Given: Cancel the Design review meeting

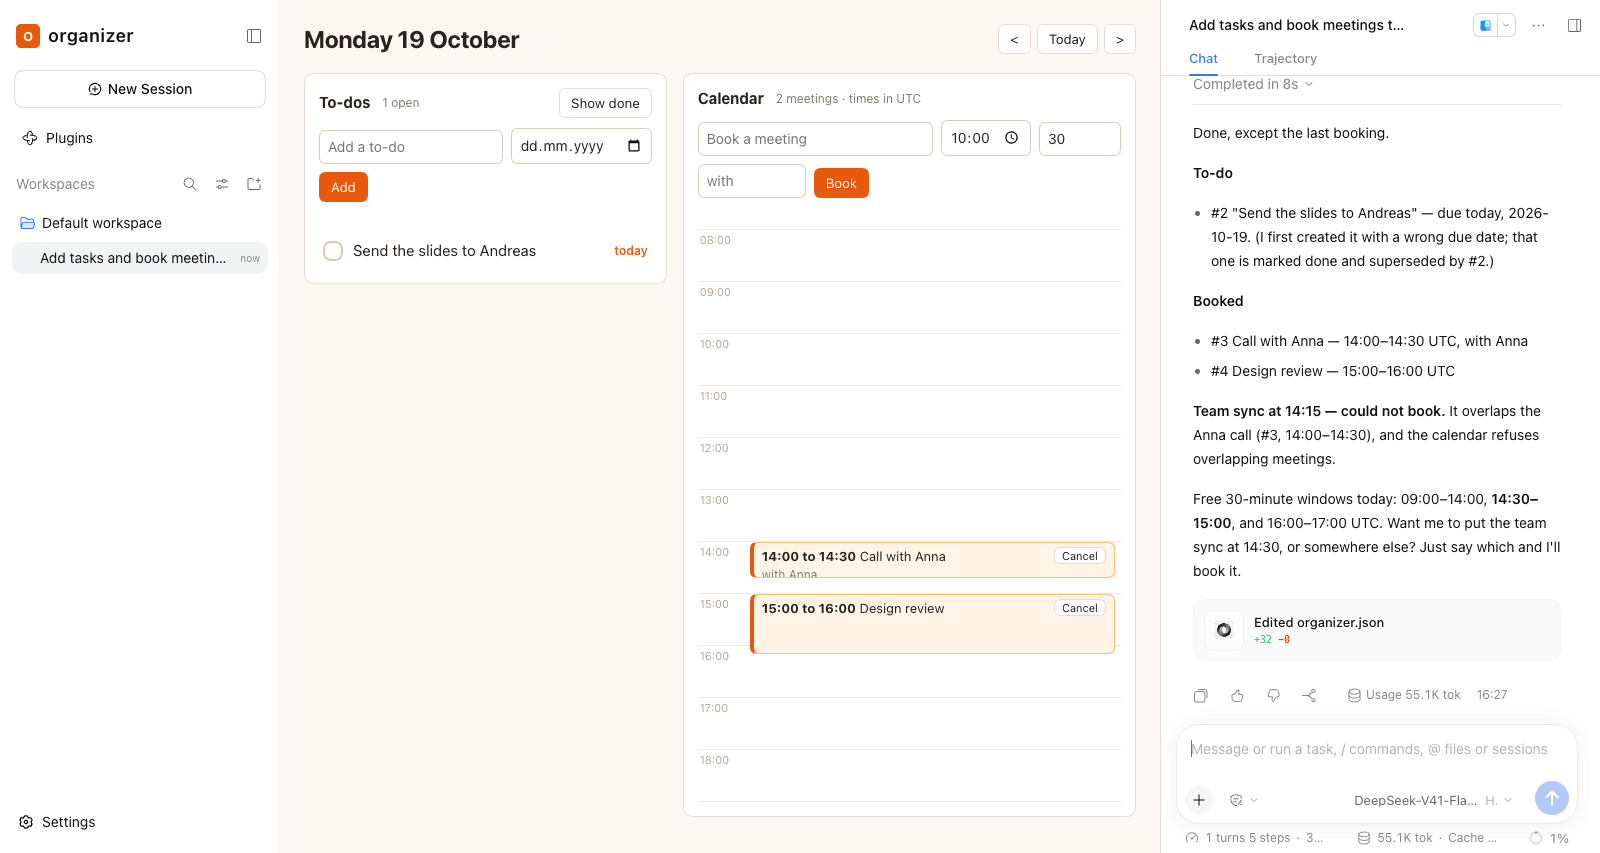Looking at the screenshot, I should [x=1079, y=608].
